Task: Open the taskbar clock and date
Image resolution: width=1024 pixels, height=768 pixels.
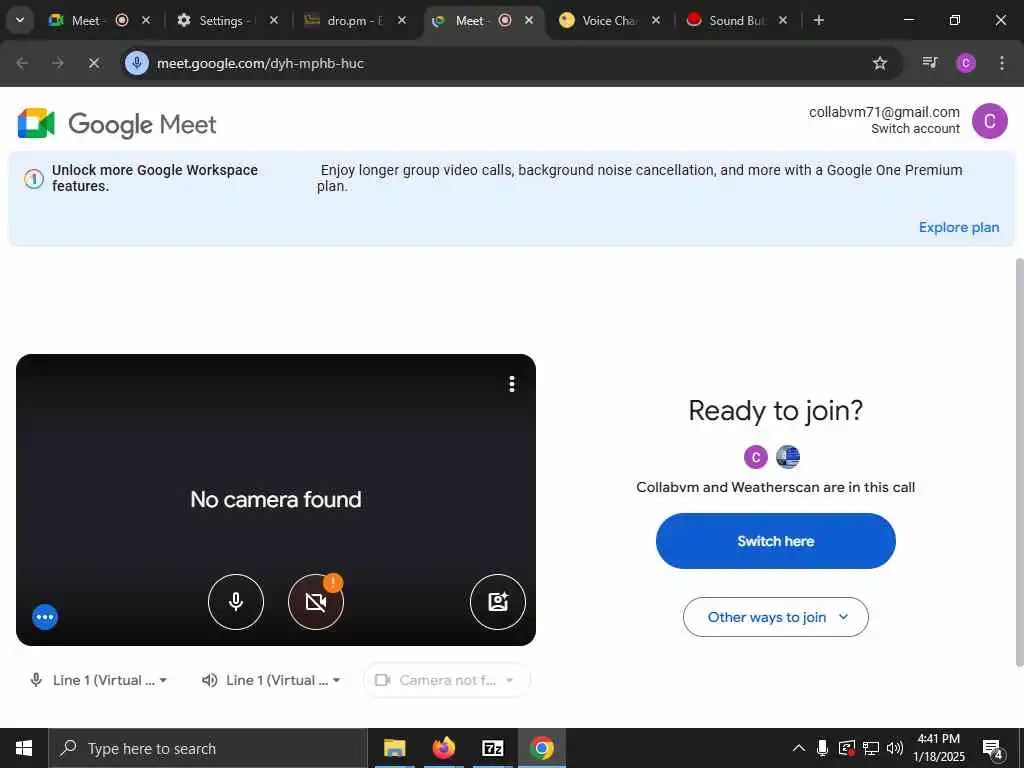Action: point(938,748)
